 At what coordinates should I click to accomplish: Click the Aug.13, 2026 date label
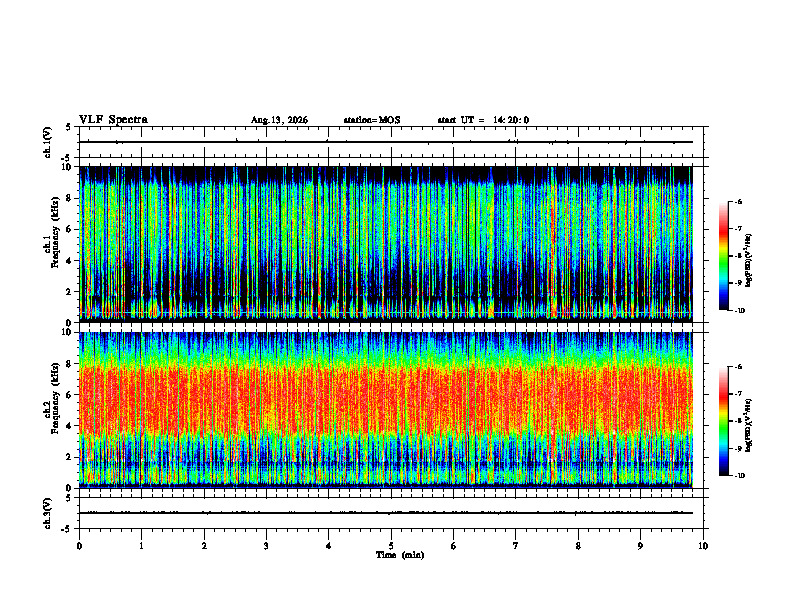click(x=279, y=120)
